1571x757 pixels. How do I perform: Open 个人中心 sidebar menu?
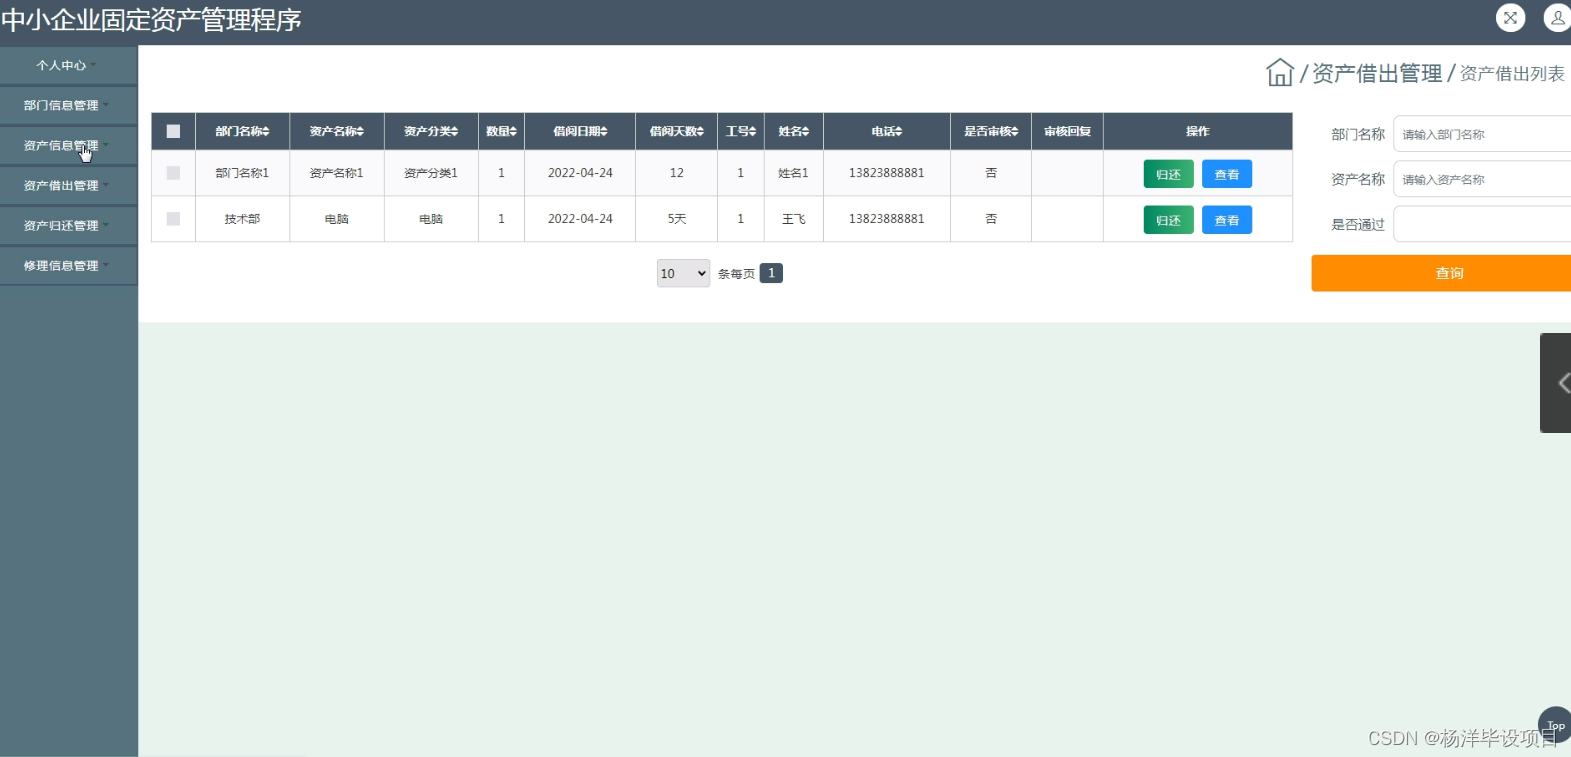(68, 65)
